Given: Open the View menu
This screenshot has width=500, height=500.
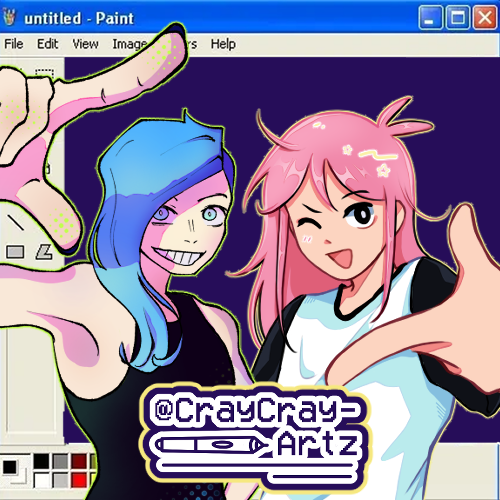Looking at the screenshot, I should [x=85, y=44].
